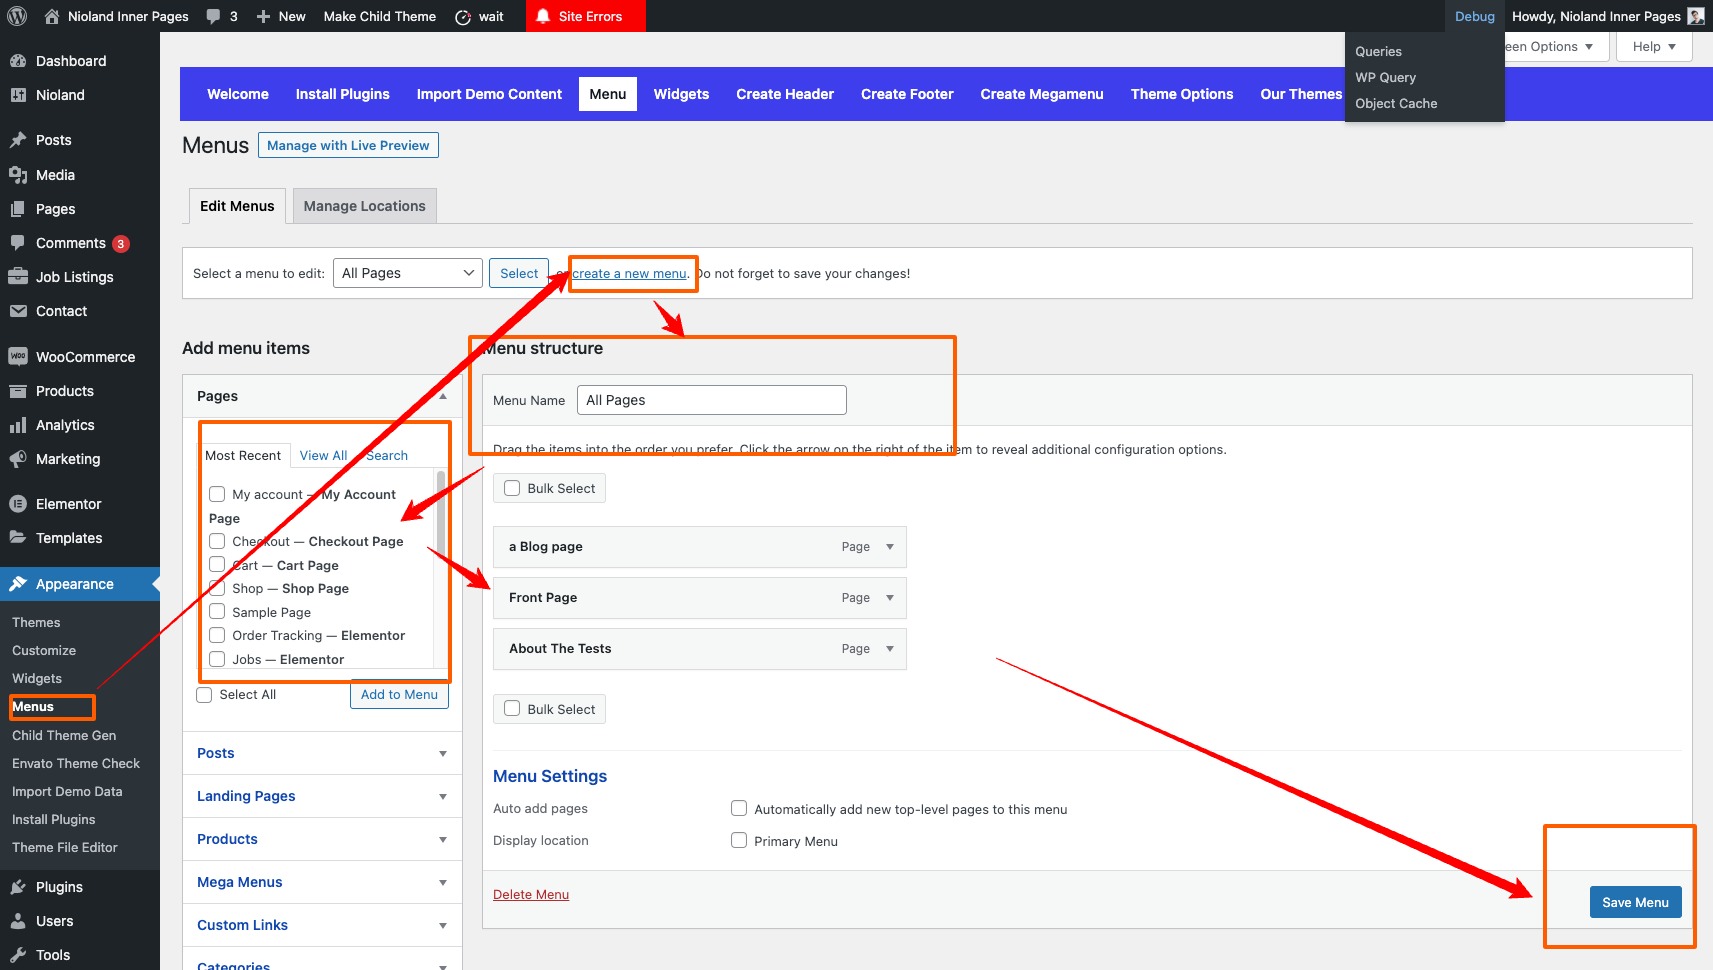
Task: Tick auto add top-level pages checkbox
Action: (x=739, y=809)
